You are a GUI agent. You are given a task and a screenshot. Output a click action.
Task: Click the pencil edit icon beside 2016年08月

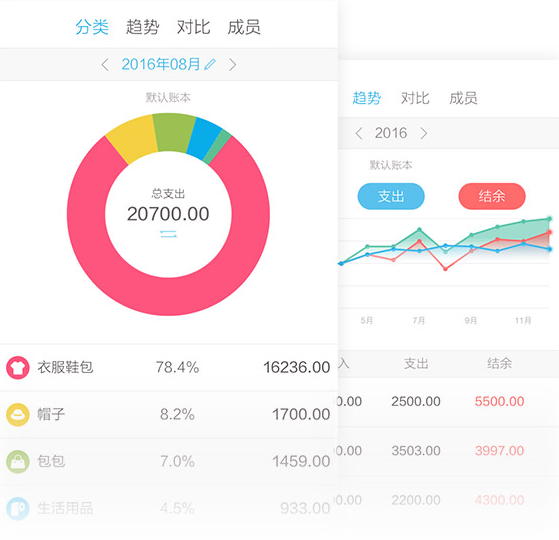pos(210,65)
